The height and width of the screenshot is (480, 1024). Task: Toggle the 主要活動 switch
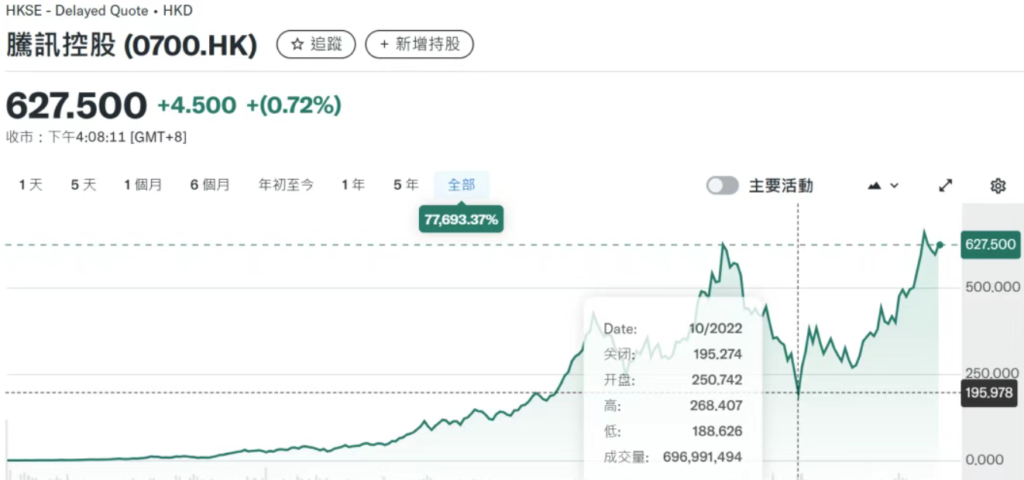(x=722, y=185)
